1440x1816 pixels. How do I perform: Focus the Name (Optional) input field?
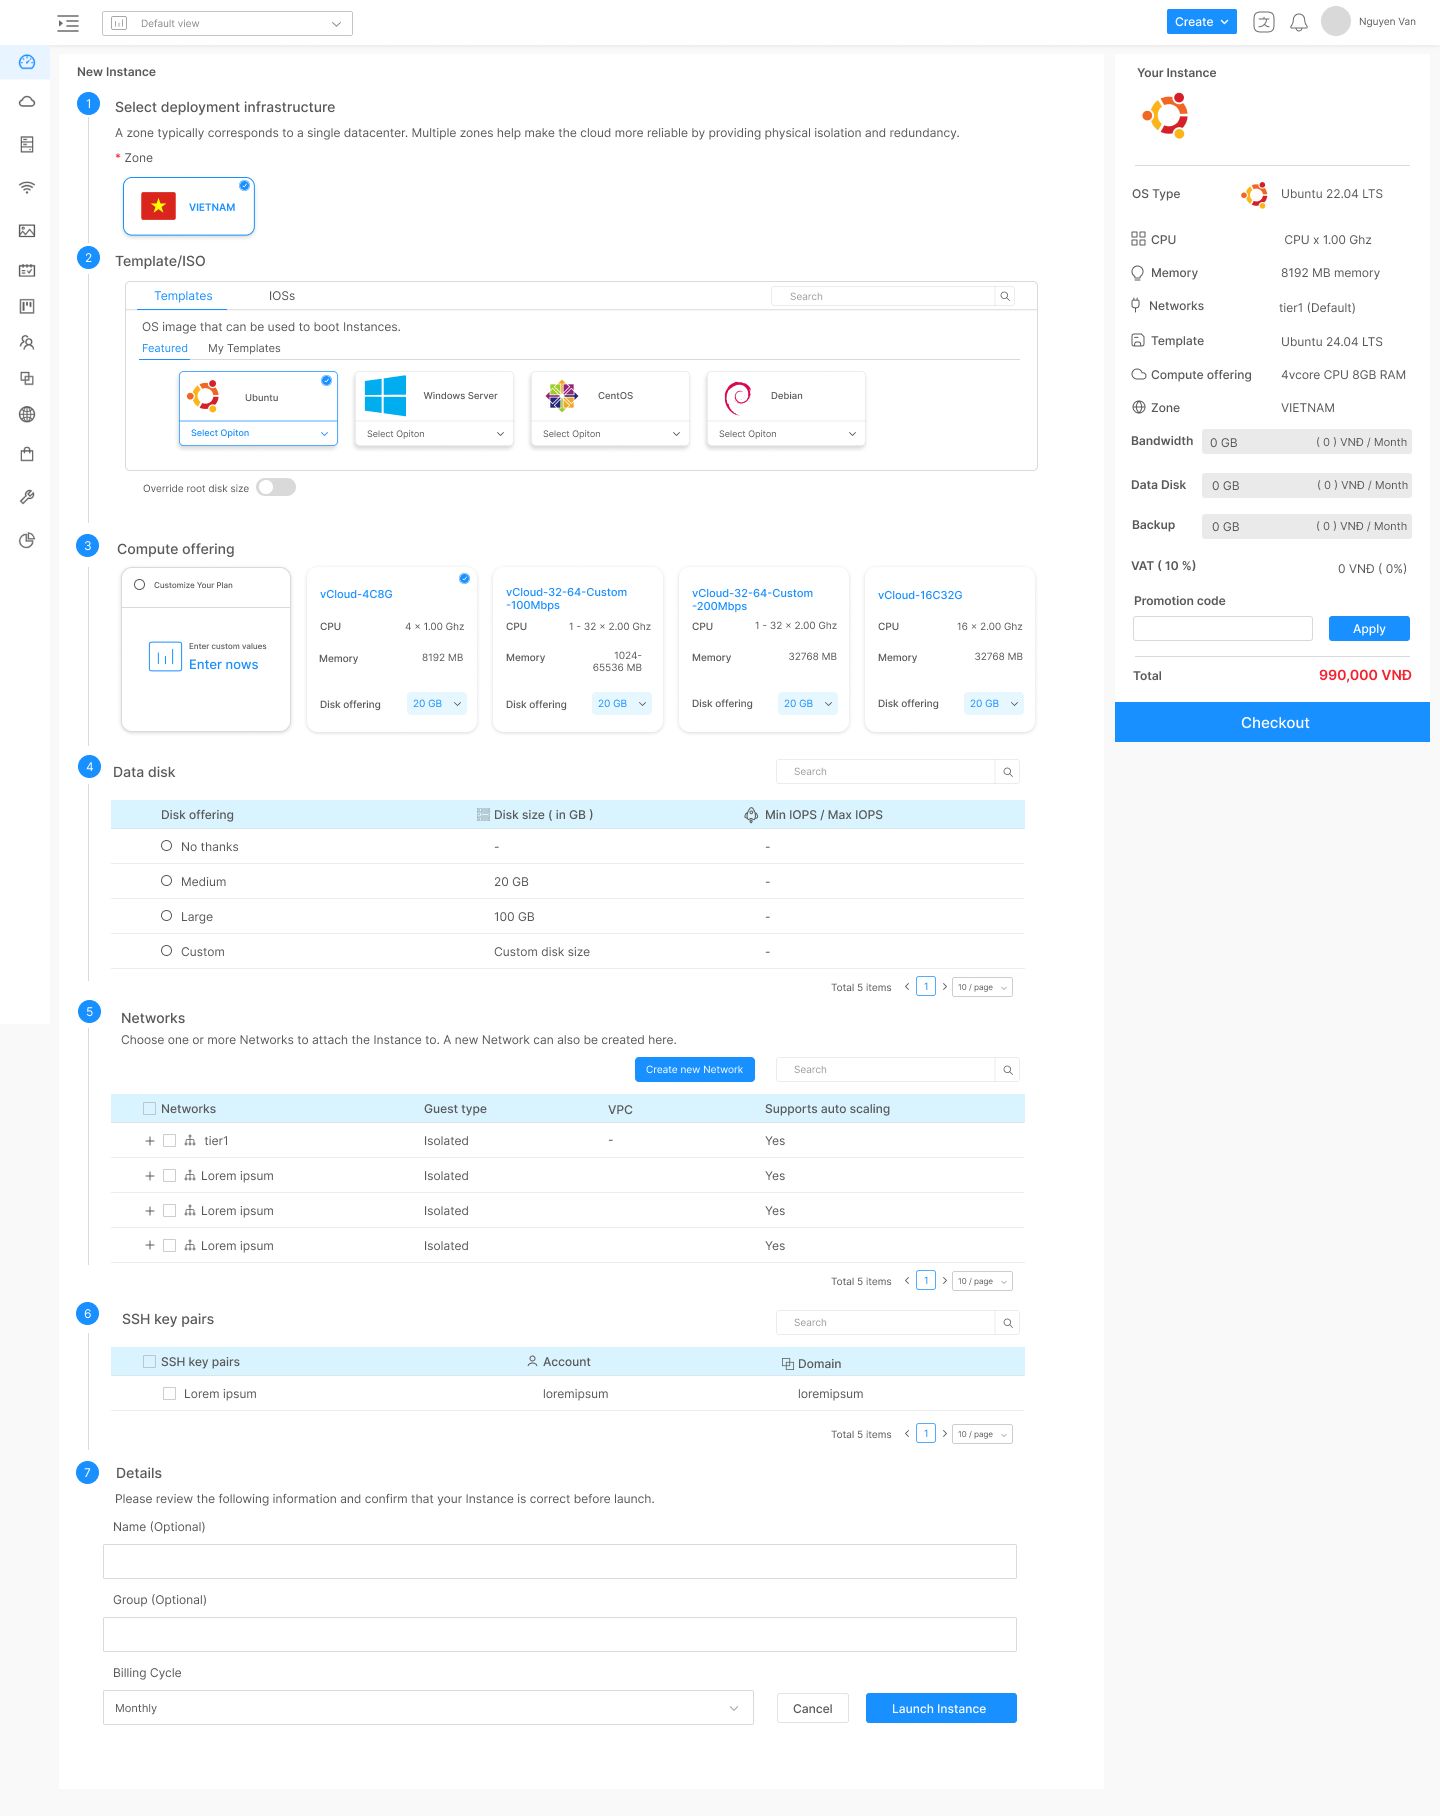[x=560, y=1561]
